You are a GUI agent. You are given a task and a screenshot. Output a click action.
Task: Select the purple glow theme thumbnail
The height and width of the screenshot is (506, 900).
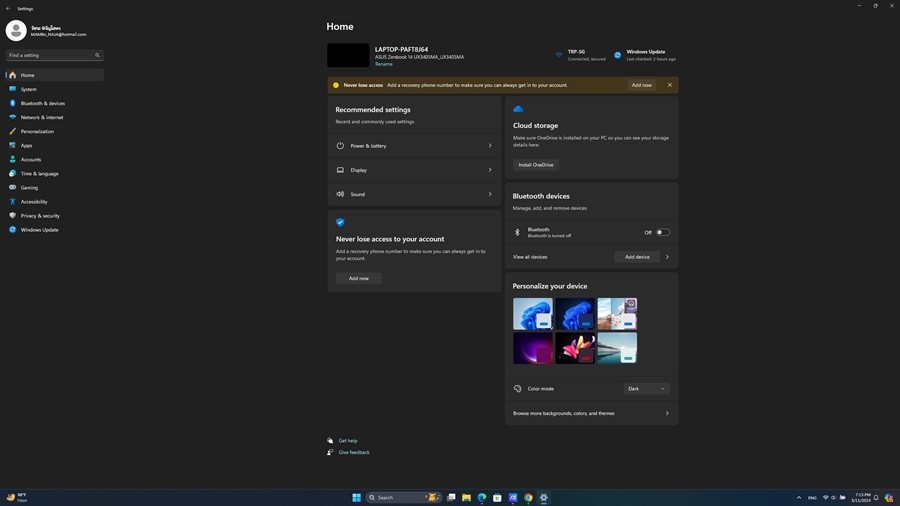click(x=533, y=348)
